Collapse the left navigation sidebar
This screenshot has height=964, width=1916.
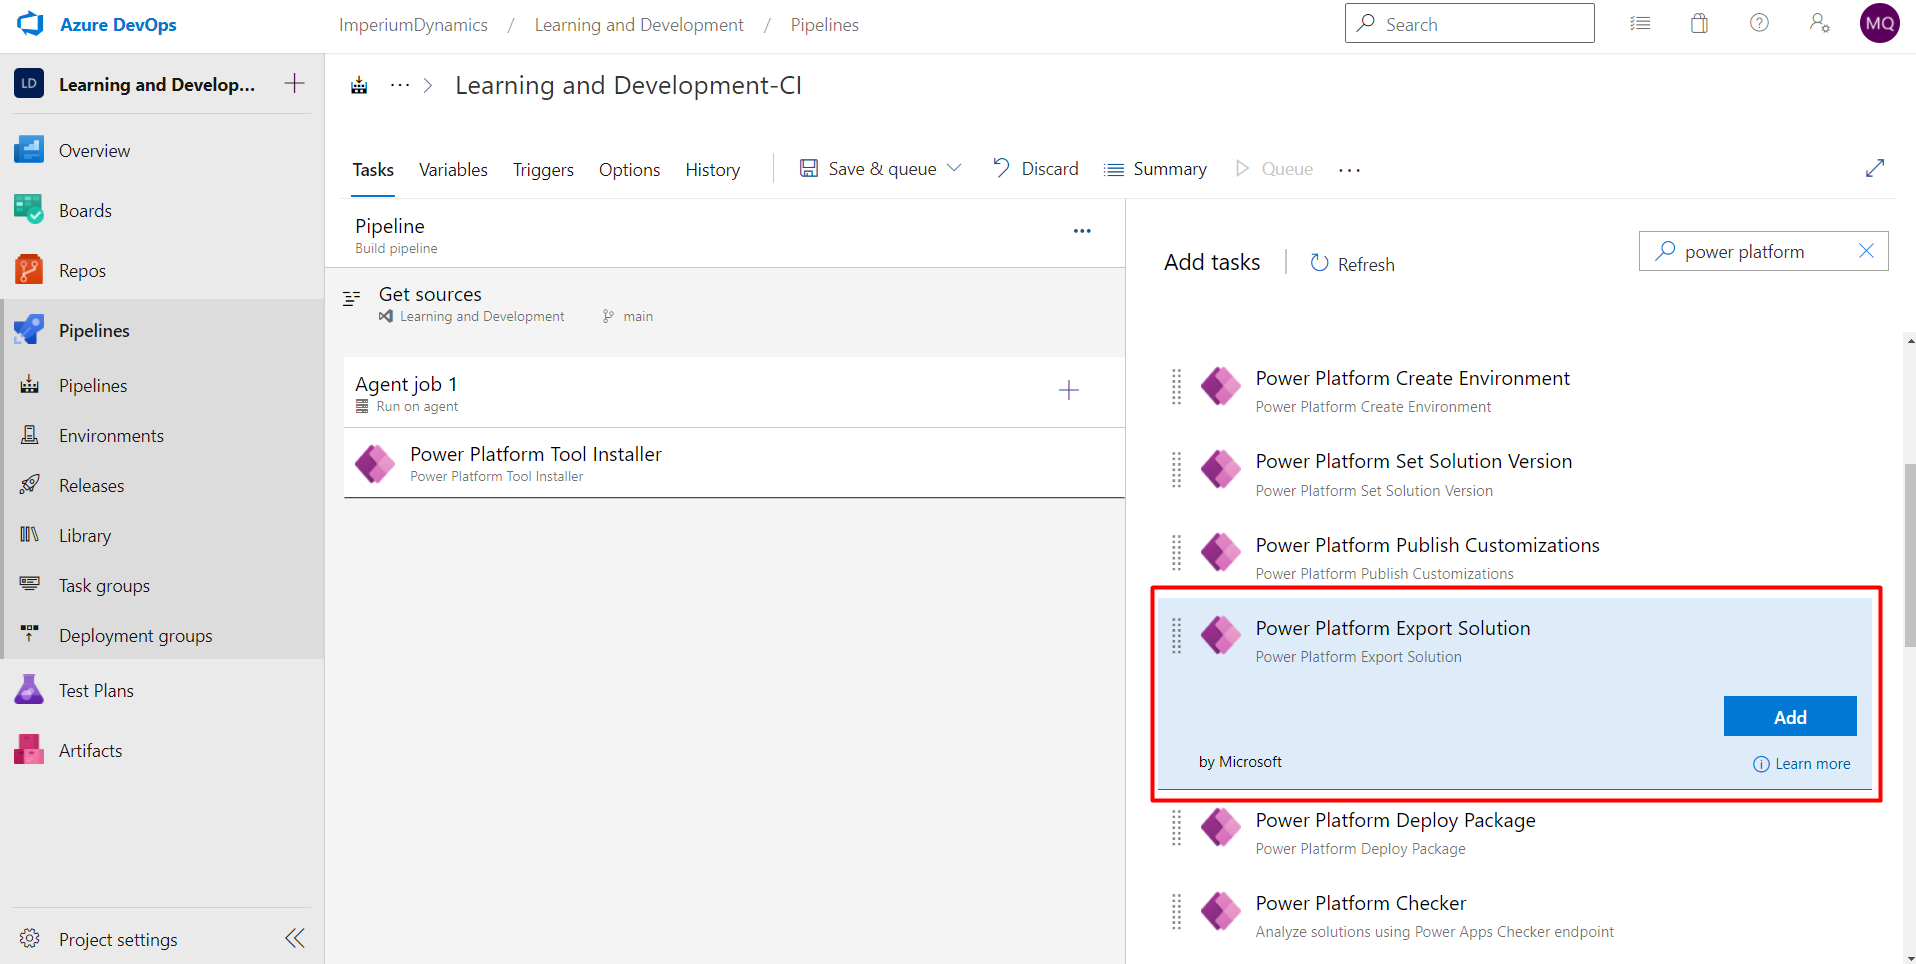[294, 938]
